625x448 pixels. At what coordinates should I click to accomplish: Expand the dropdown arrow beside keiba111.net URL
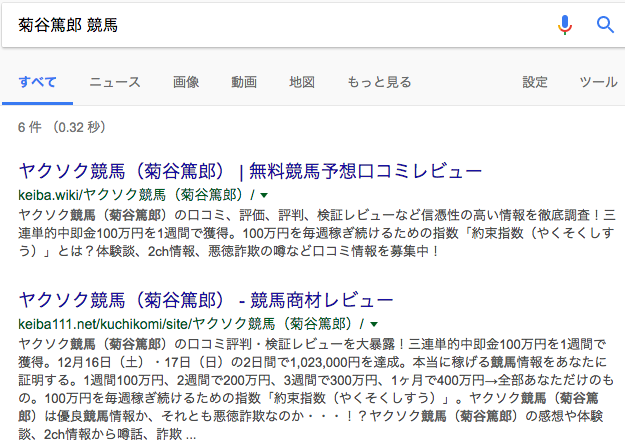pyautogui.click(x=374, y=324)
